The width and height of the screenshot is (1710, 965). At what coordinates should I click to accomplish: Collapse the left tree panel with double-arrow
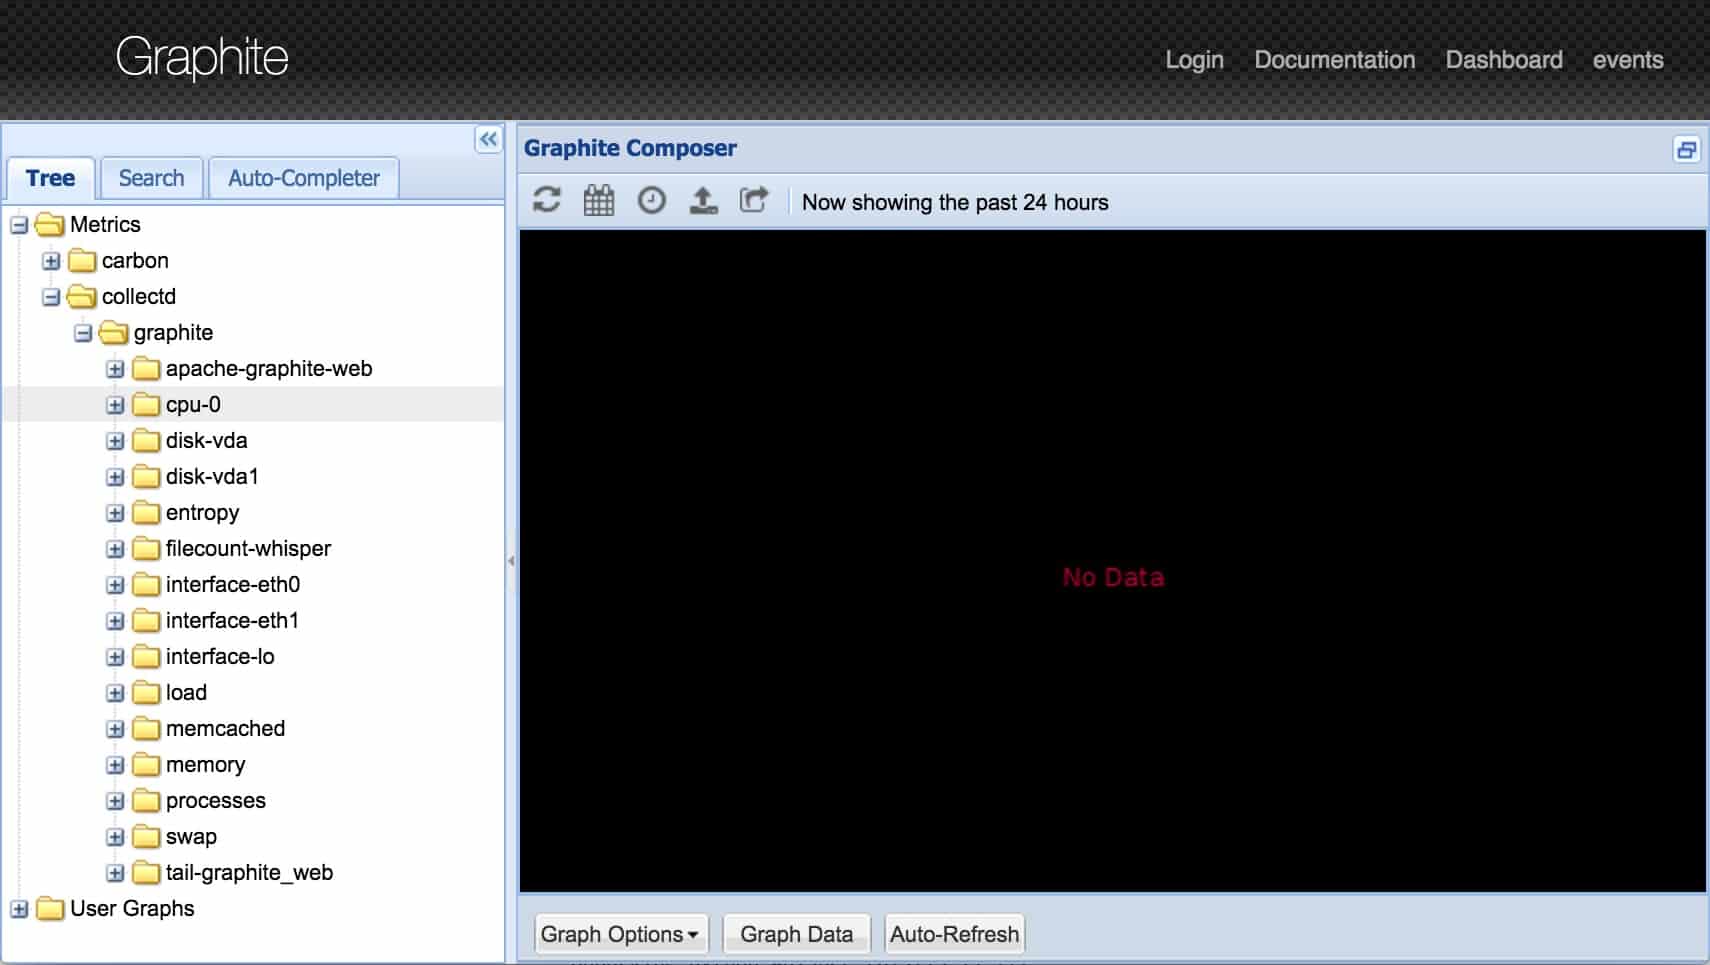[x=488, y=139]
